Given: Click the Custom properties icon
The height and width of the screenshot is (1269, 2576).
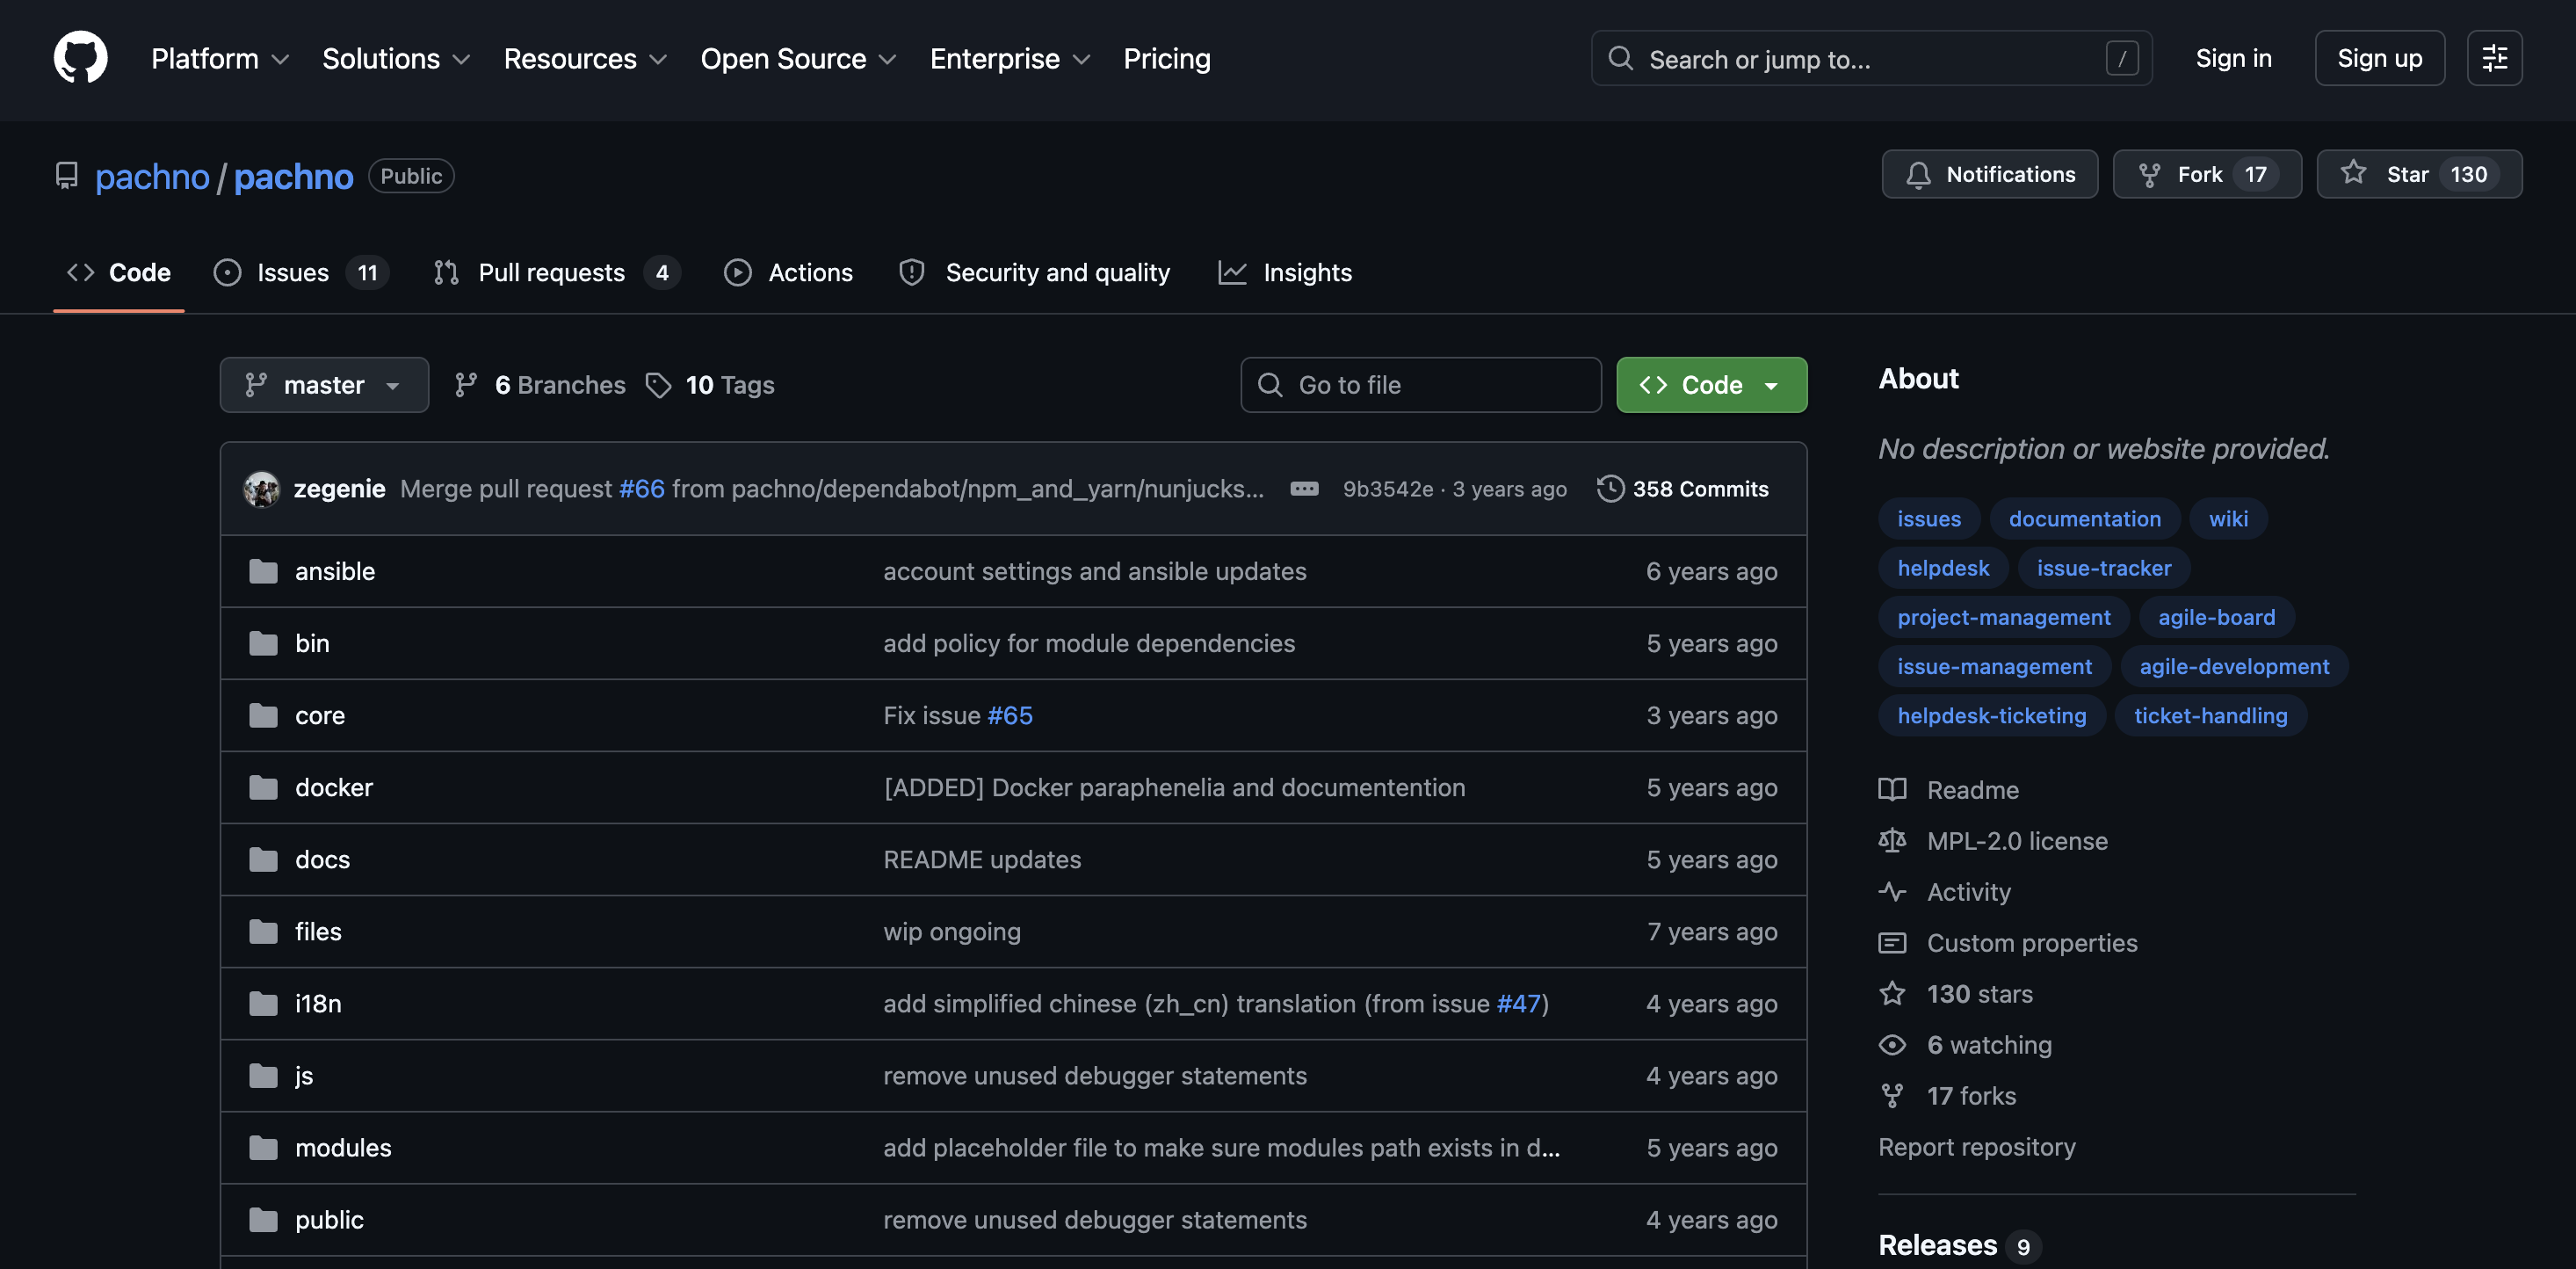Looking at the screenshot, I should 1892,943.
